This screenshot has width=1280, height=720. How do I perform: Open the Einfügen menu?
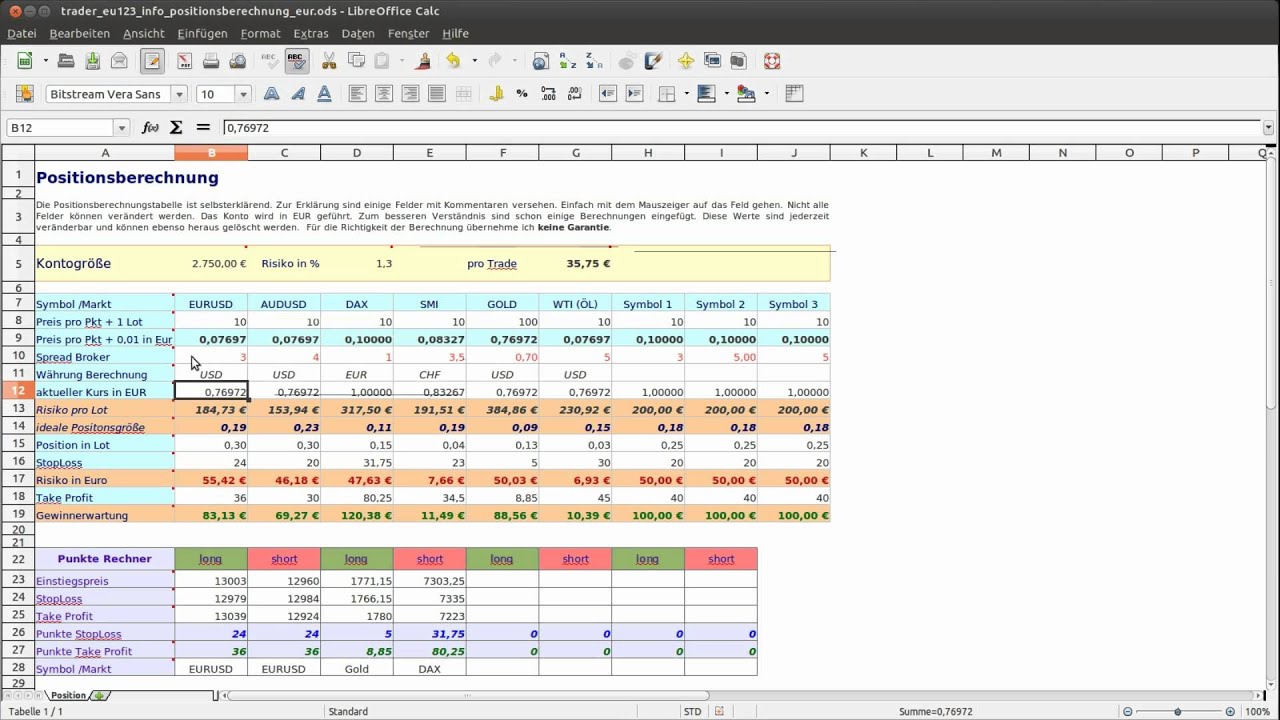202,33
